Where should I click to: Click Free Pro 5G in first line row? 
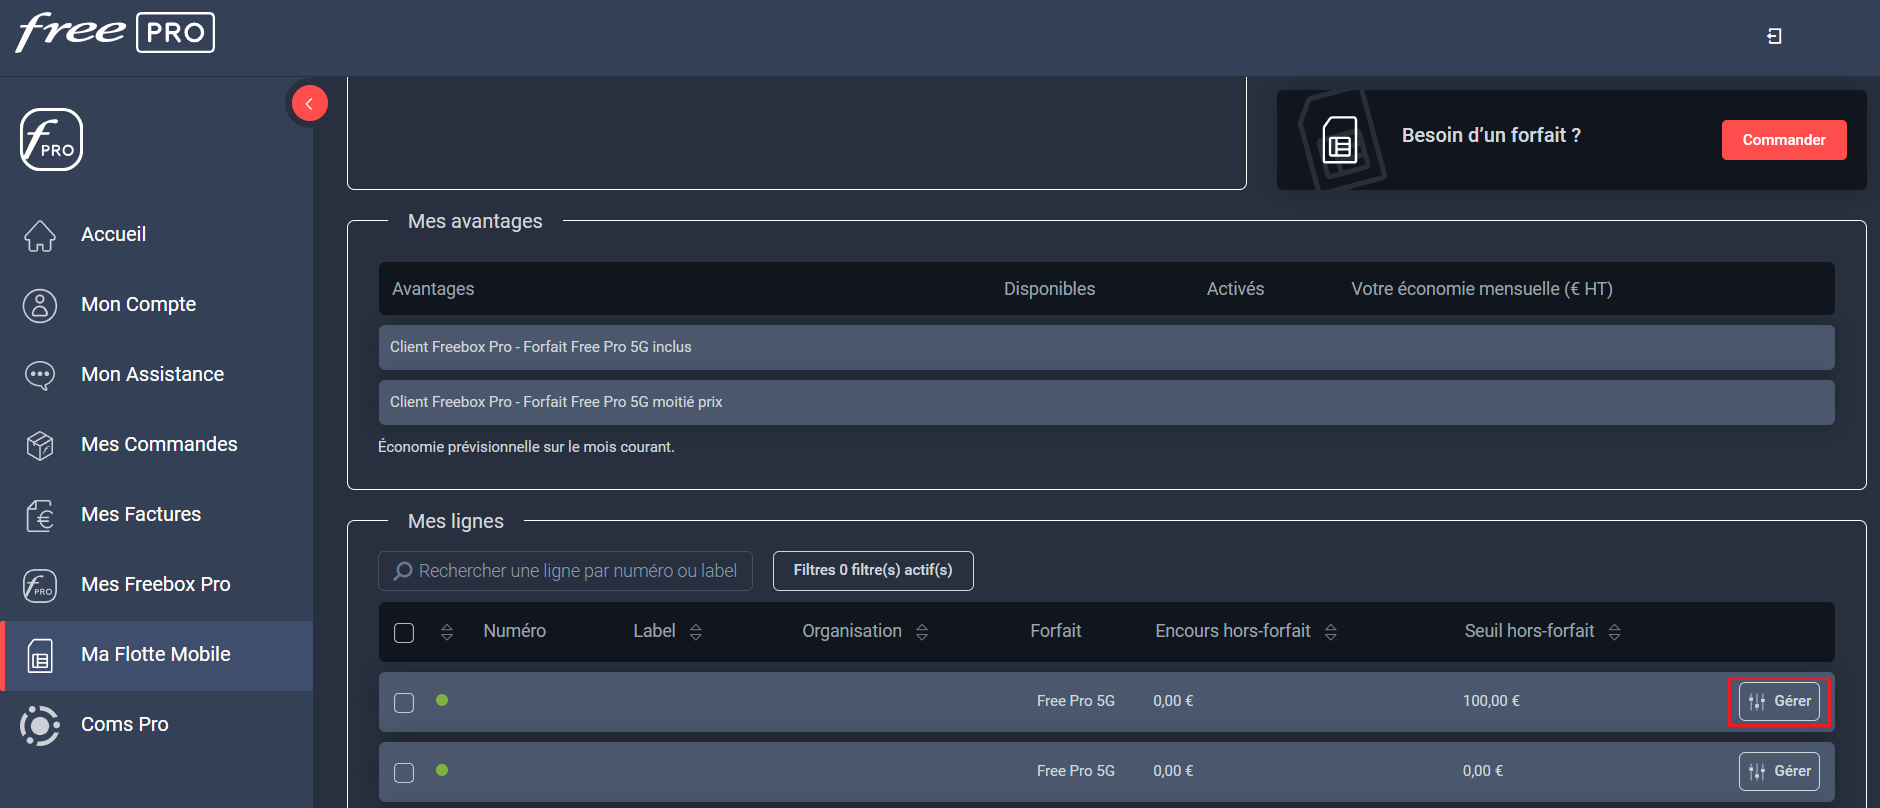point(1075,701)
